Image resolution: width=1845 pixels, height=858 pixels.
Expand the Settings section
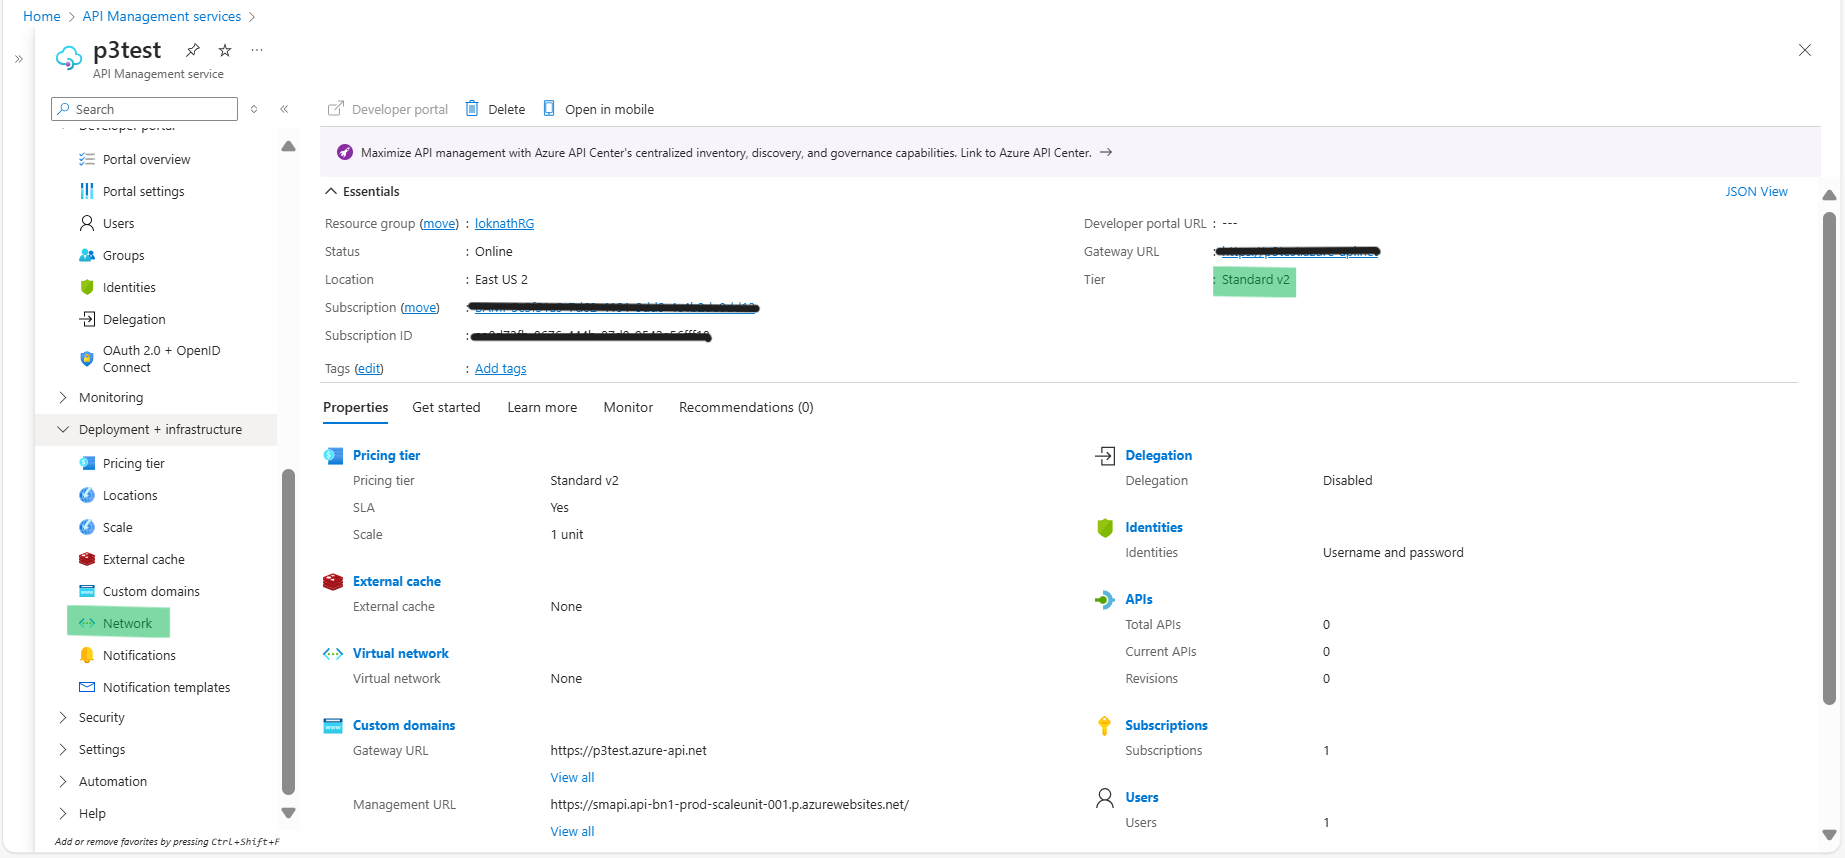[63, 749]
